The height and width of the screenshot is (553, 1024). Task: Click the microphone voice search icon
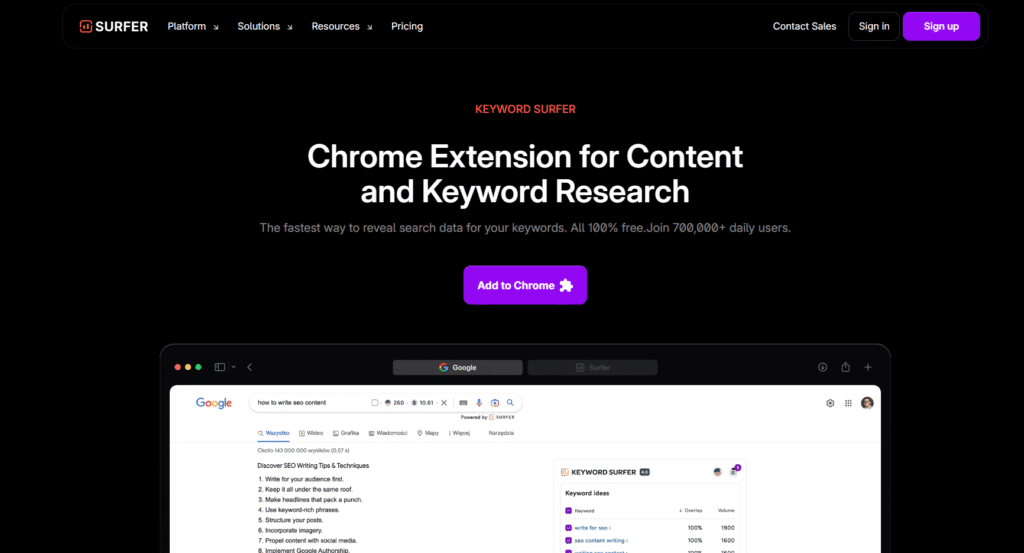479,403
